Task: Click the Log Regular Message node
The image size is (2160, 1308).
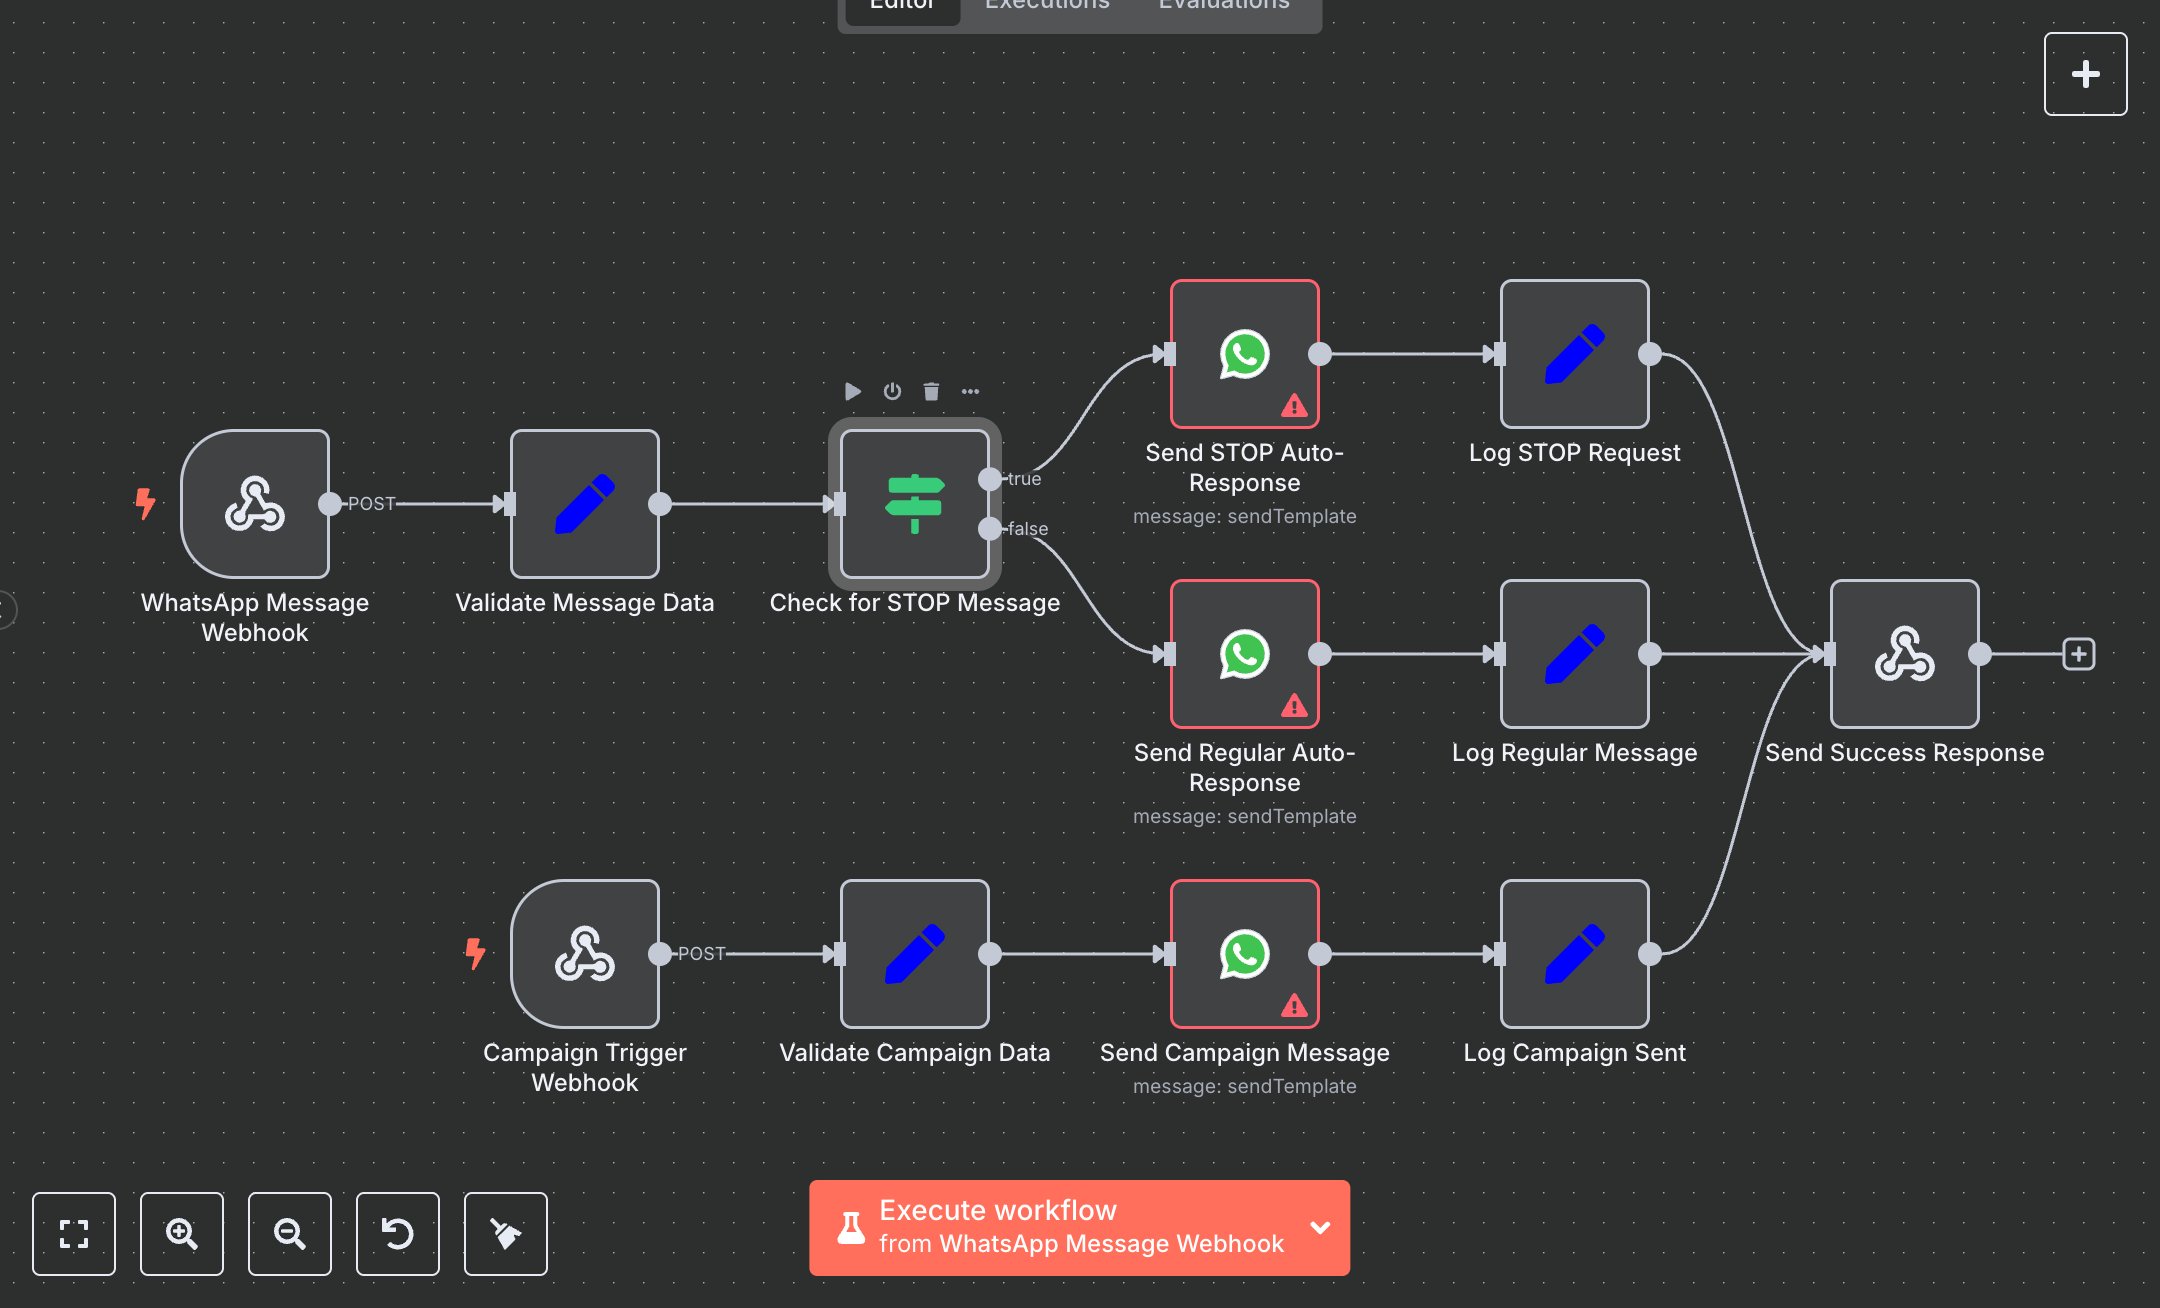Action: [x=1573, y=655]
